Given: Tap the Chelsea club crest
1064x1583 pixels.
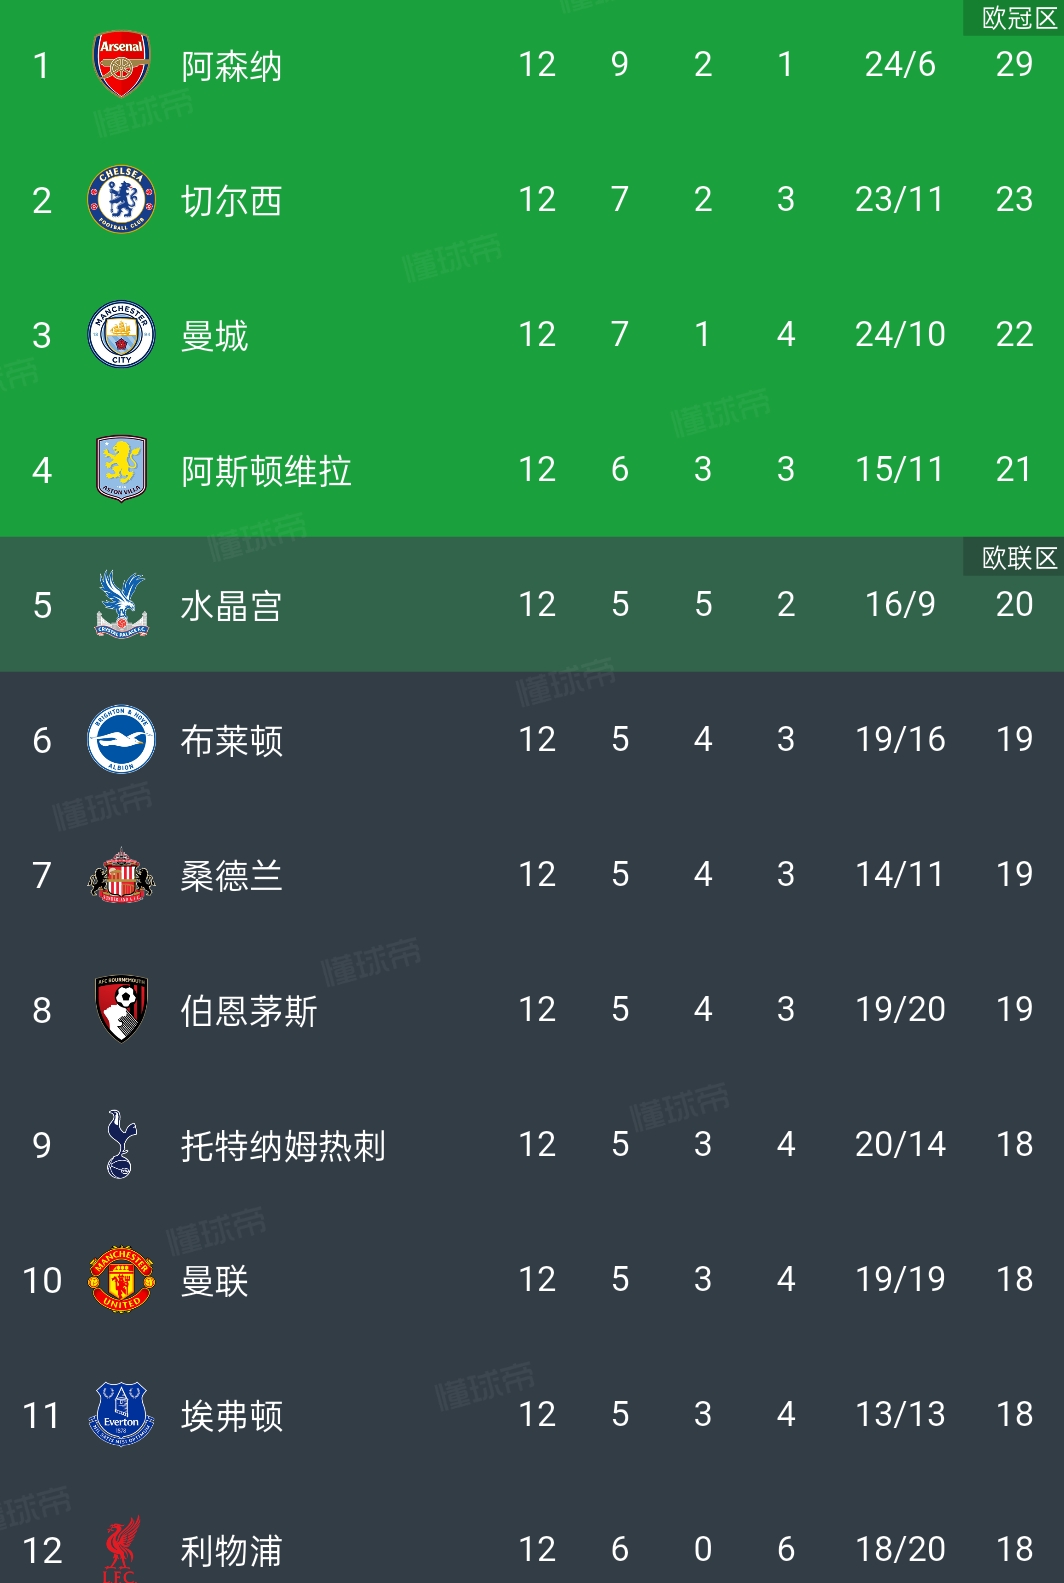Looking at the screenshot, I should click(121, 200).
